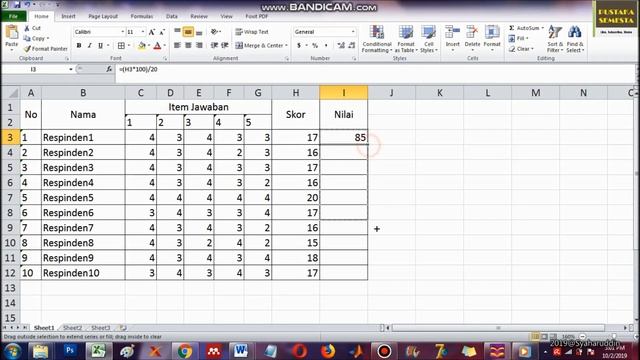
Task: Open the Sheet3 worksheet tab
Action: (100, 328)
